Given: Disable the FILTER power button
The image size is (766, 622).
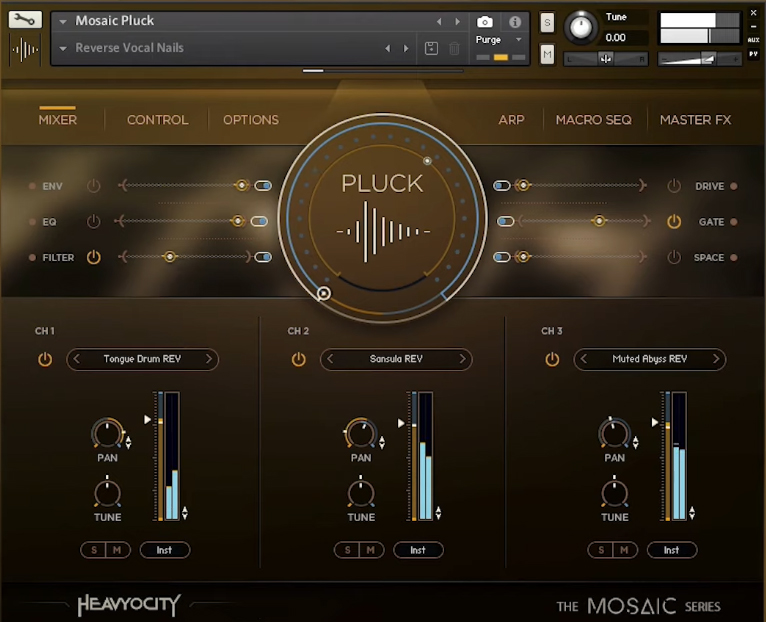Looking at the screenshot, I should (93, 257).
